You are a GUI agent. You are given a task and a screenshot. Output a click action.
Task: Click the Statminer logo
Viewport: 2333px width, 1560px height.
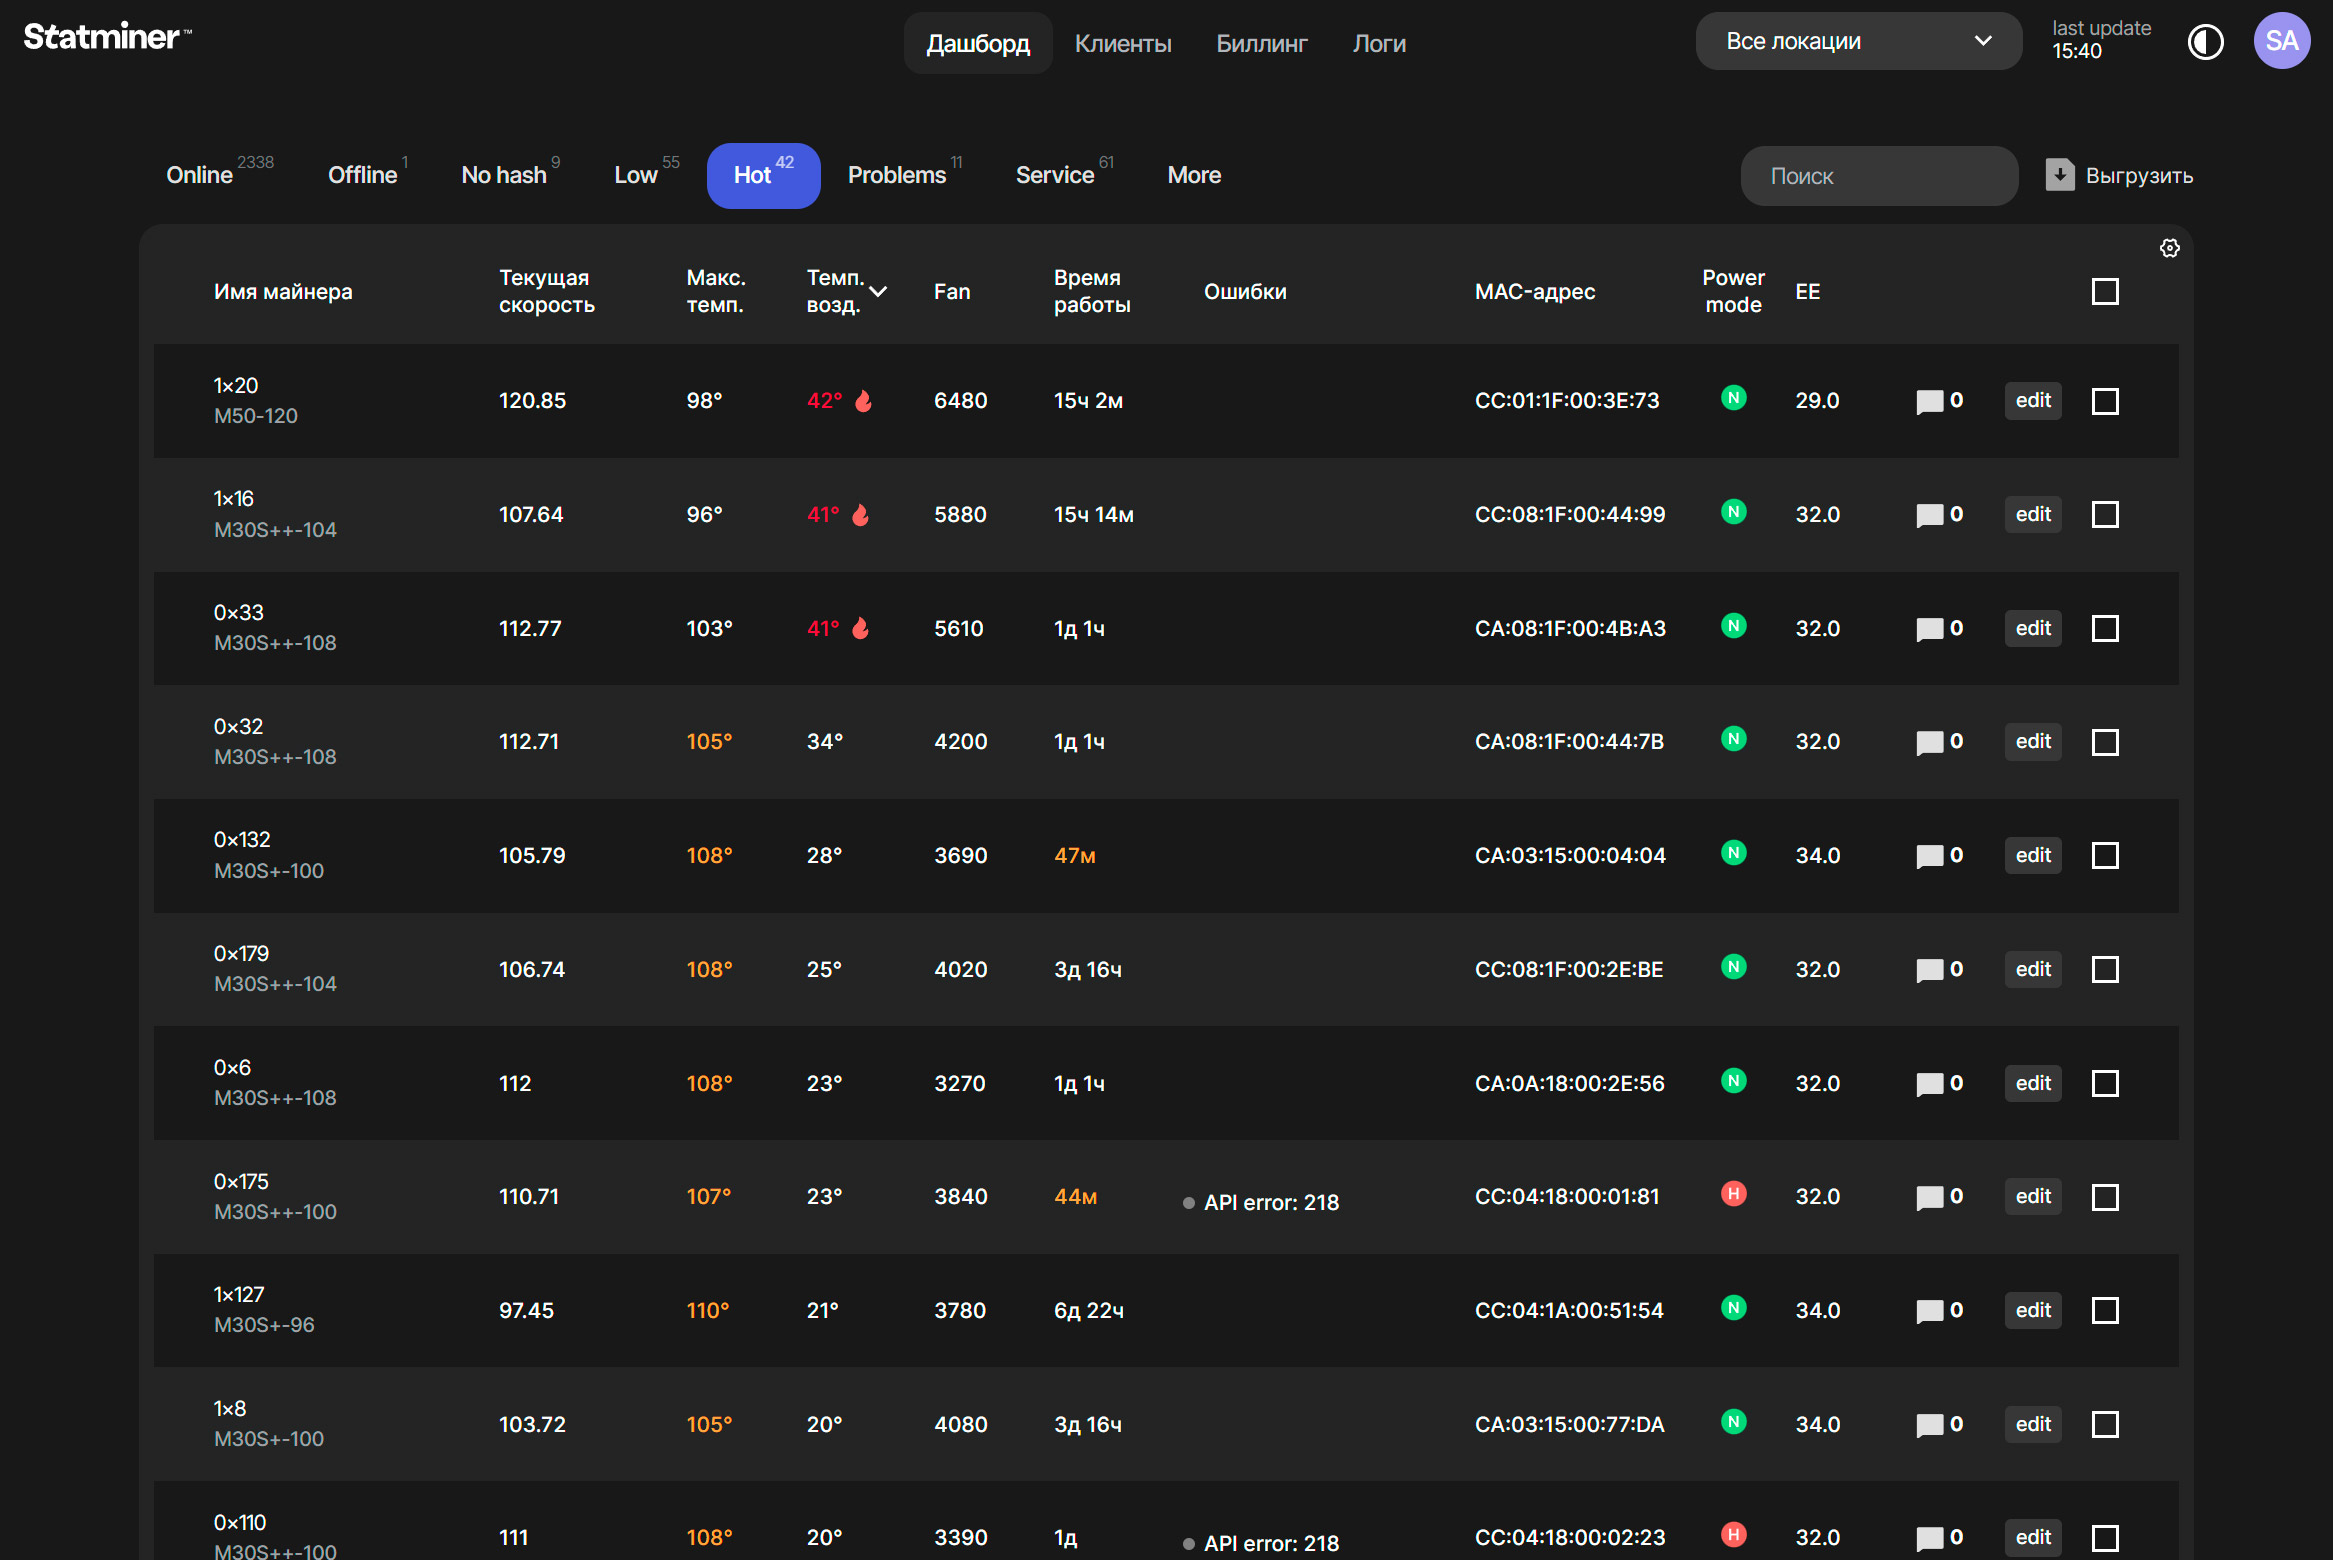click(107, 37)
